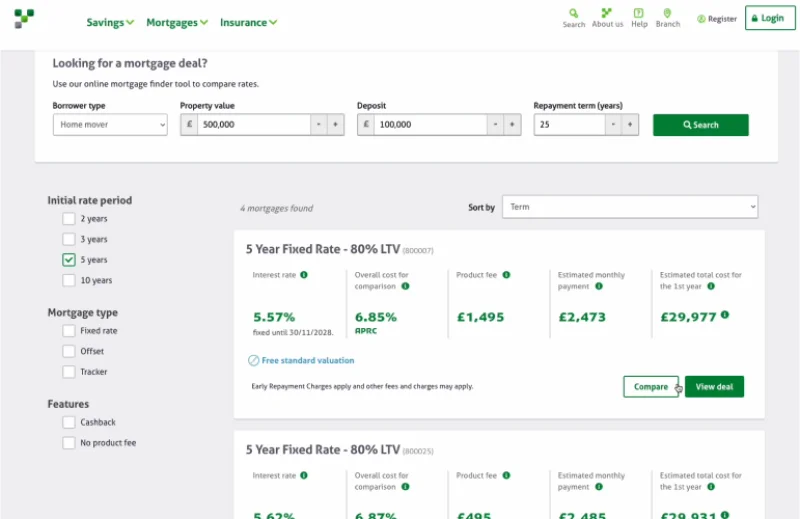Click the green Search button
This screenshot has width=800, height=519.
tap(701, 125)
